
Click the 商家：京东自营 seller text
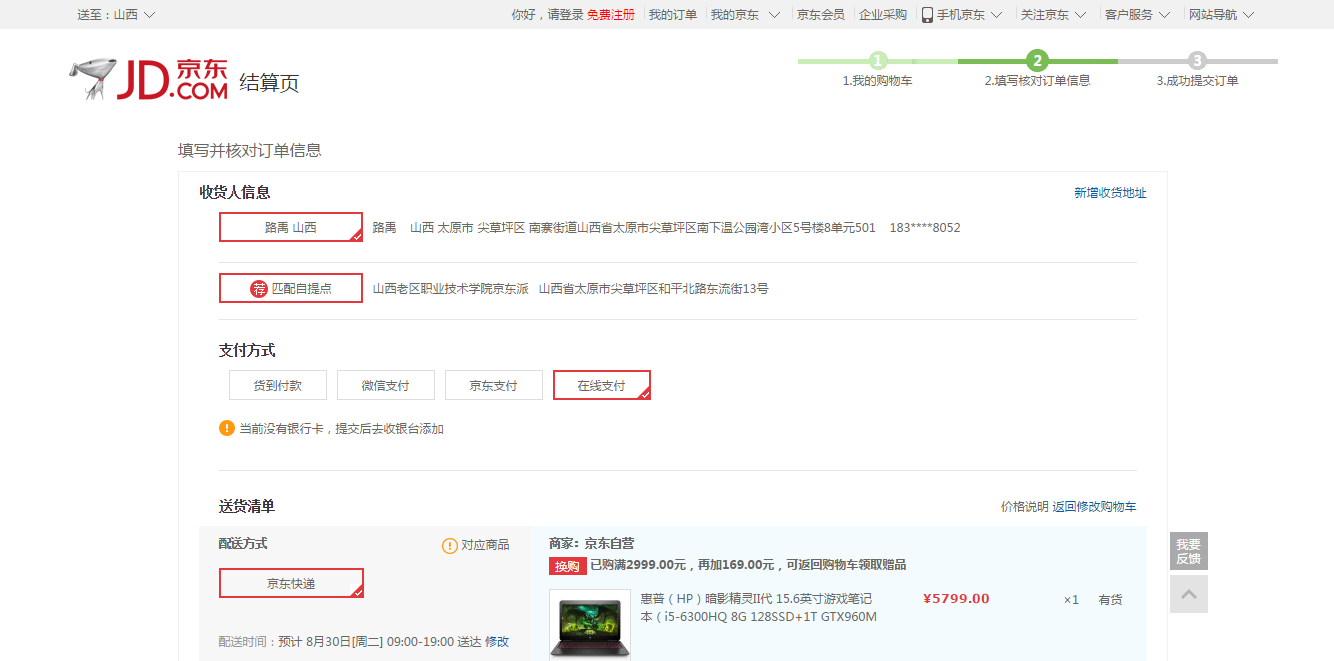tap(592, 543)
